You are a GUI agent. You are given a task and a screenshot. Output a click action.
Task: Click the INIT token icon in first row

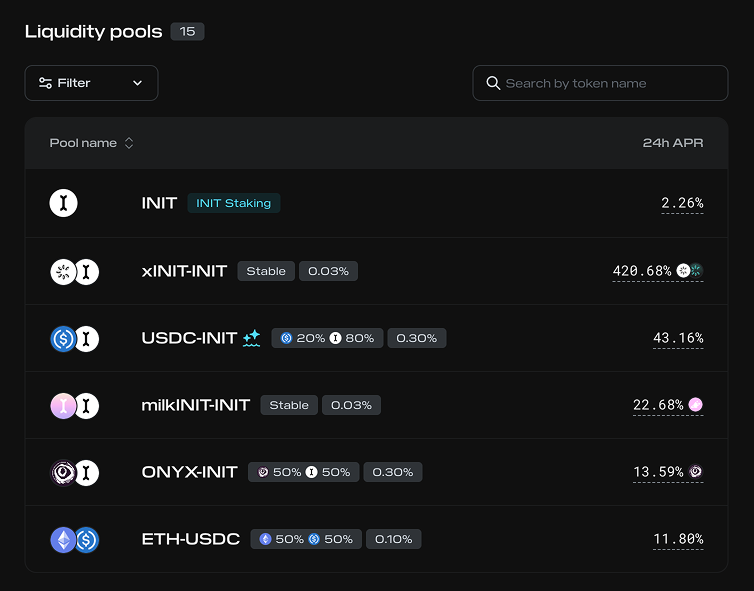point(64,203)
